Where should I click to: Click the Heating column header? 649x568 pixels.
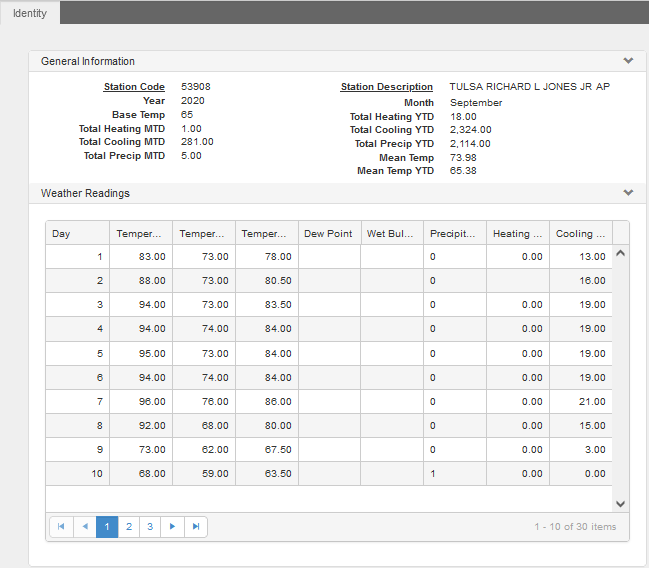pos(518,233)
